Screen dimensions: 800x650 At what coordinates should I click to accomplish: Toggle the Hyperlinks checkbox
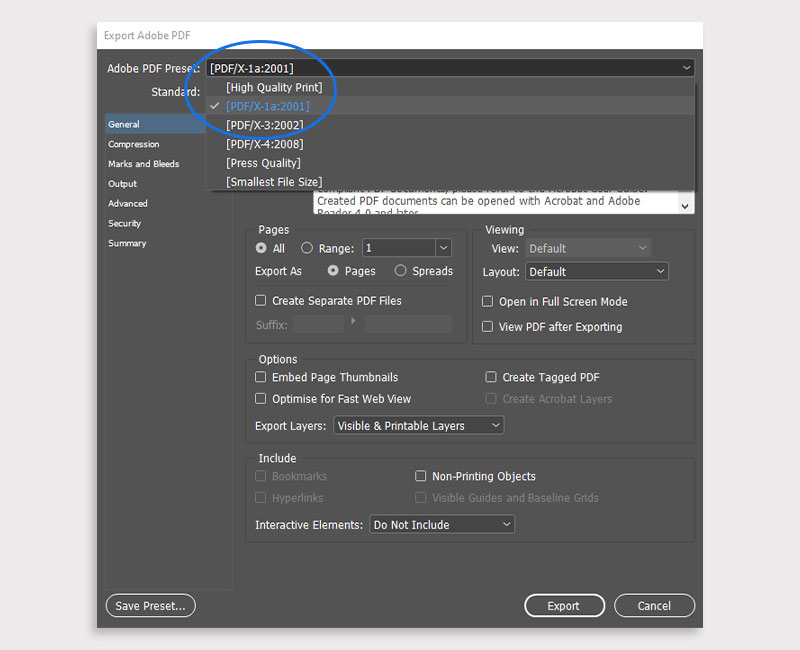click(x=261, y=497)
